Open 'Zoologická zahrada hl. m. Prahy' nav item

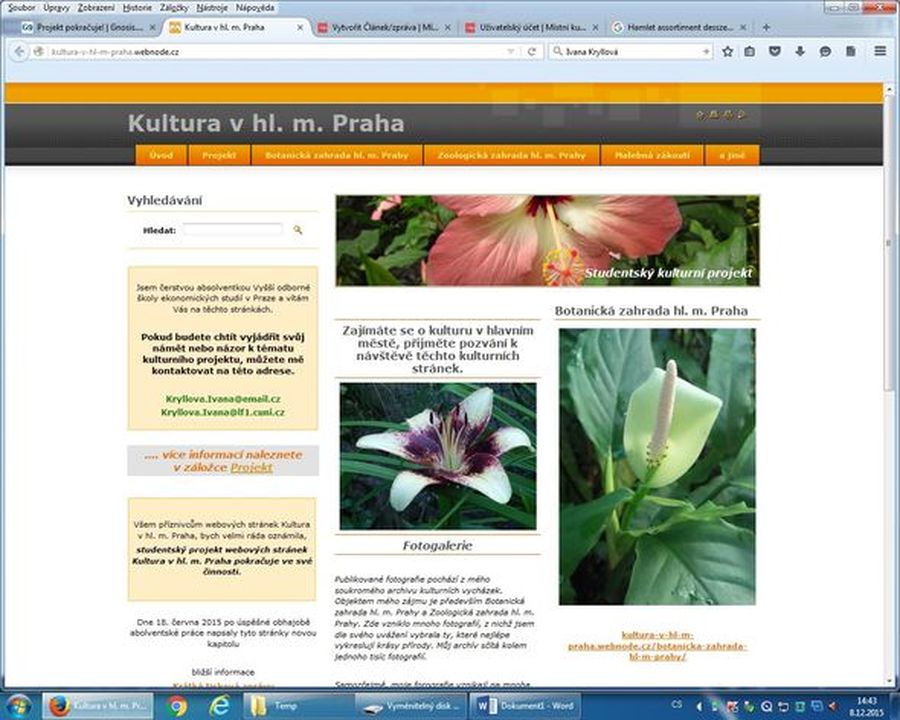click(x=511, y=155)
